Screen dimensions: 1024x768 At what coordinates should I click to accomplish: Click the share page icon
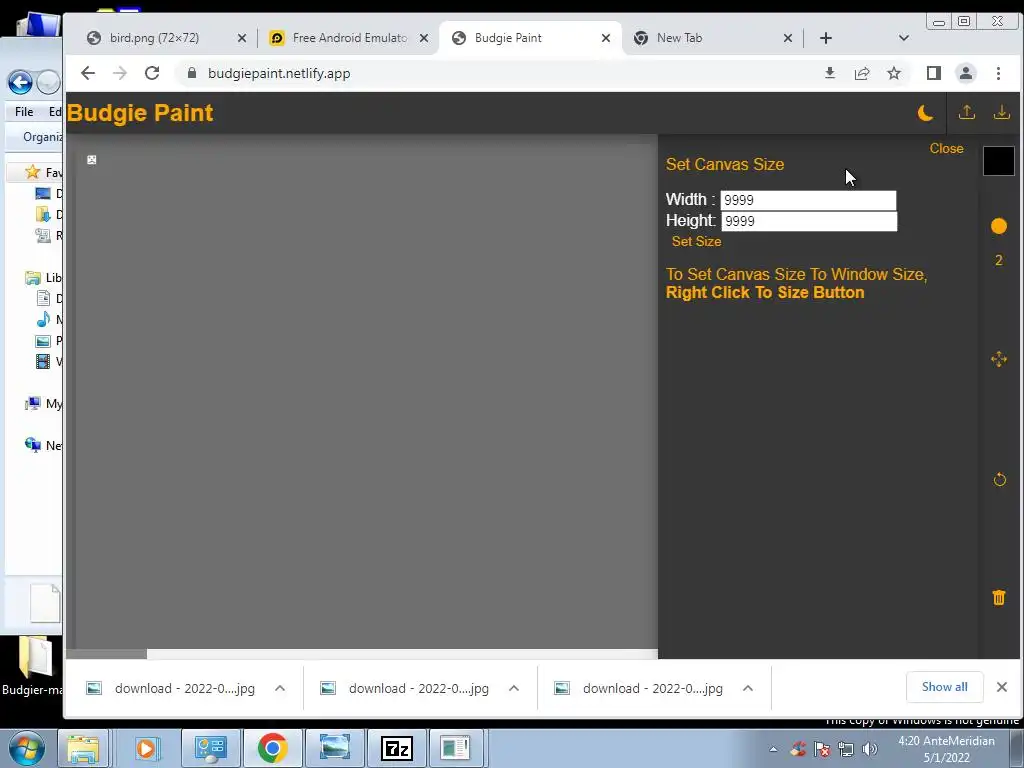(861, 73)
